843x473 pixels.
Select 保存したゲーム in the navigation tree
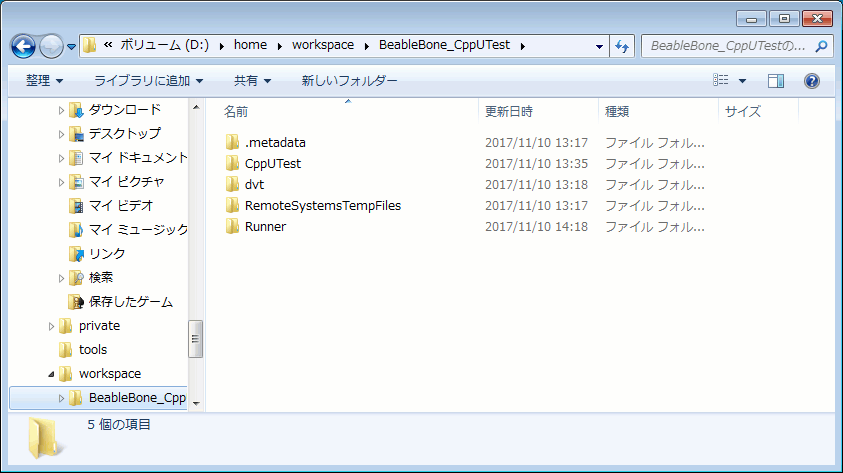pos(131,302)
